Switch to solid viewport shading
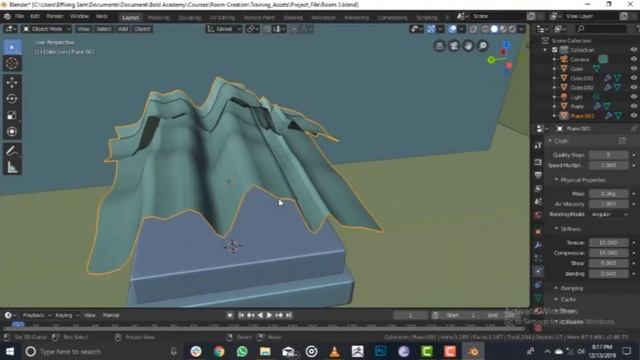The height and width of the screenshot is (360, 640). (x=494, y=29)
